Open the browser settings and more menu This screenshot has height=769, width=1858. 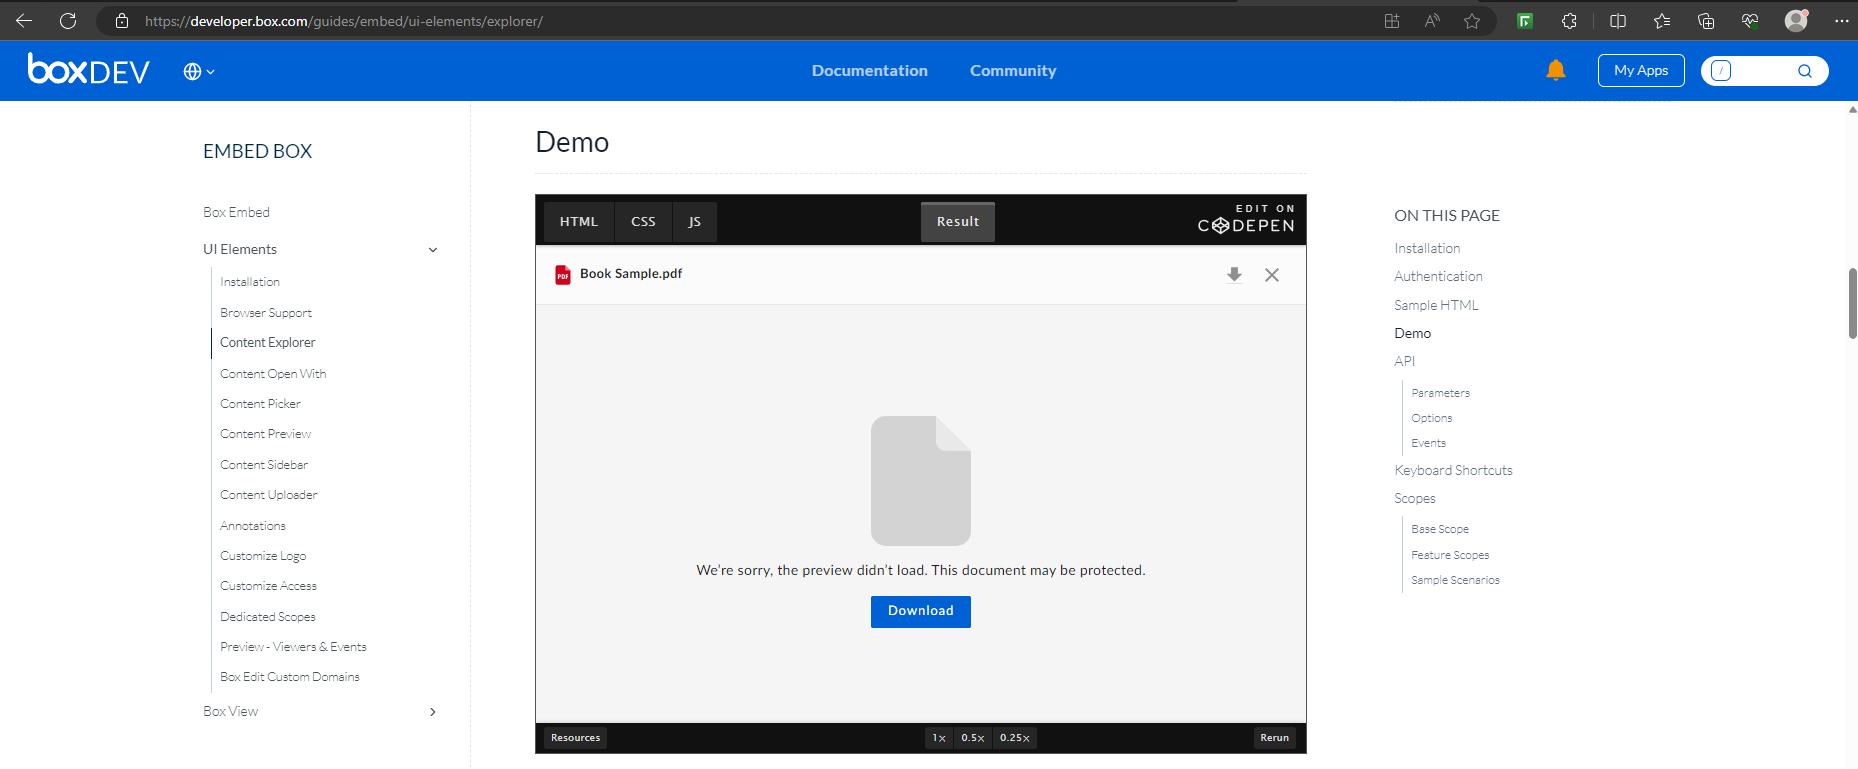pyautogui.click(x=1841, y=20)
